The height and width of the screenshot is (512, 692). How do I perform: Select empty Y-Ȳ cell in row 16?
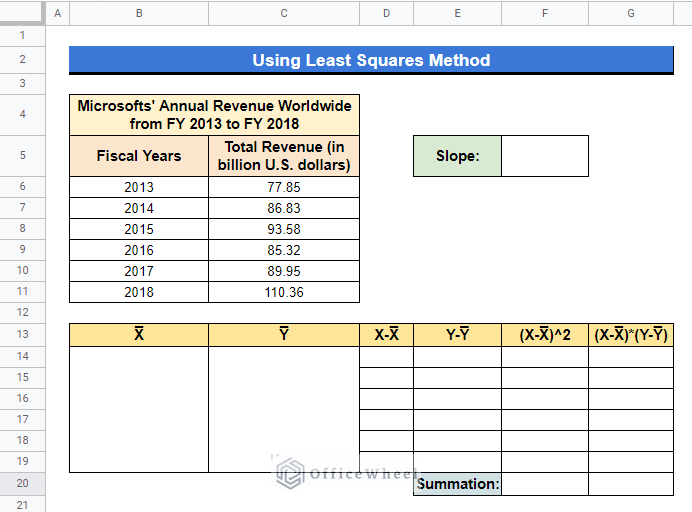click(457, 399)
